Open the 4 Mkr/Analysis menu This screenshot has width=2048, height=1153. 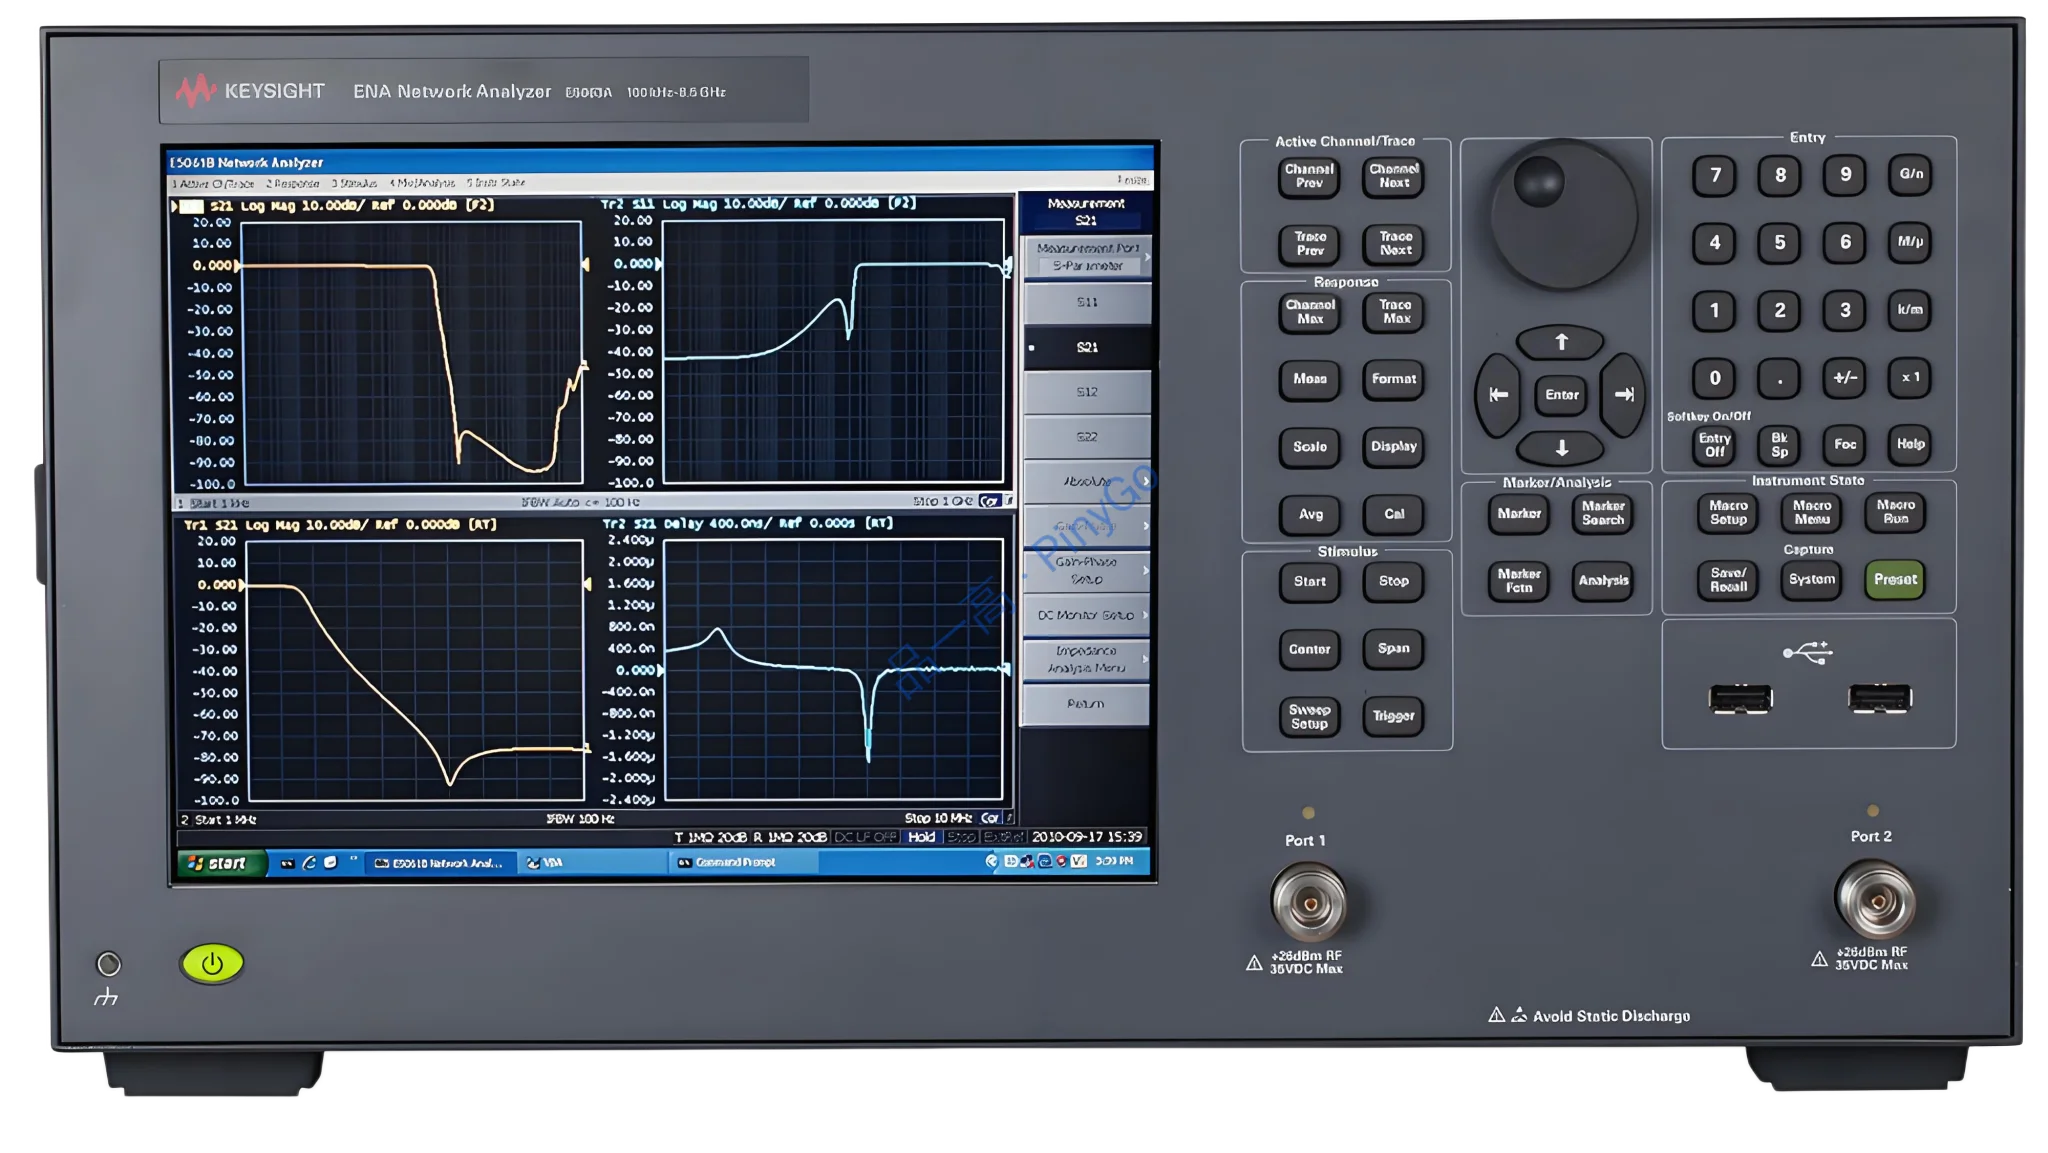[422, 183]
